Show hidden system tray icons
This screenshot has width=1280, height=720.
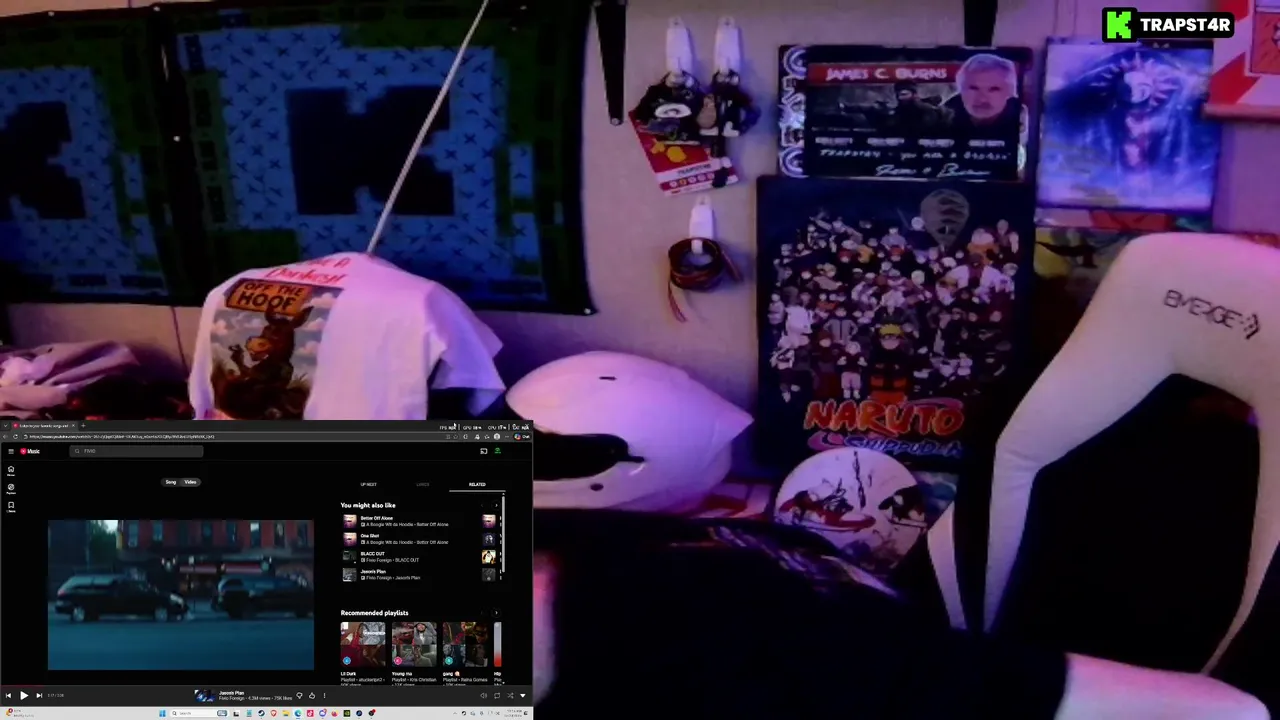pyautogui.click(x=455, y=713)
